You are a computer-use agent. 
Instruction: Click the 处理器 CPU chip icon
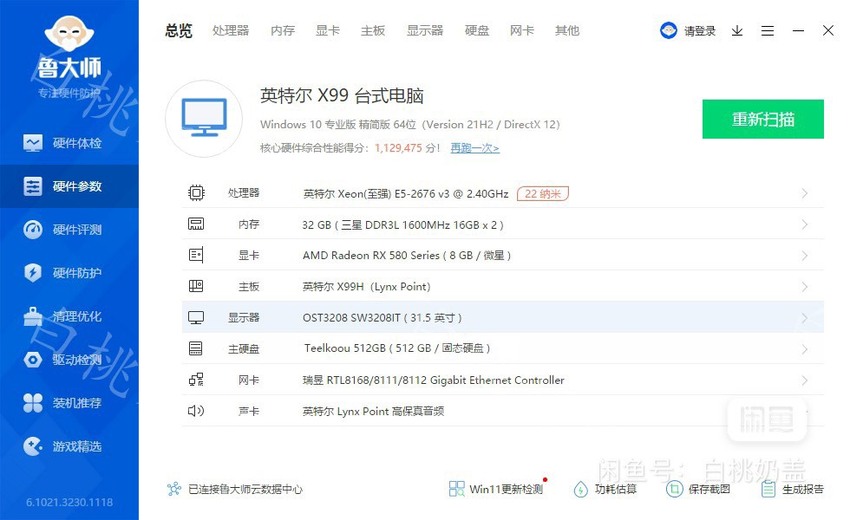click(x=196, y=193)
